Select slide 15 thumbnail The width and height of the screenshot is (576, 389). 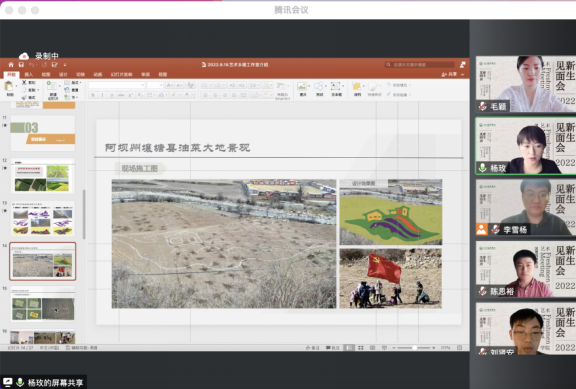coord(43,304)
